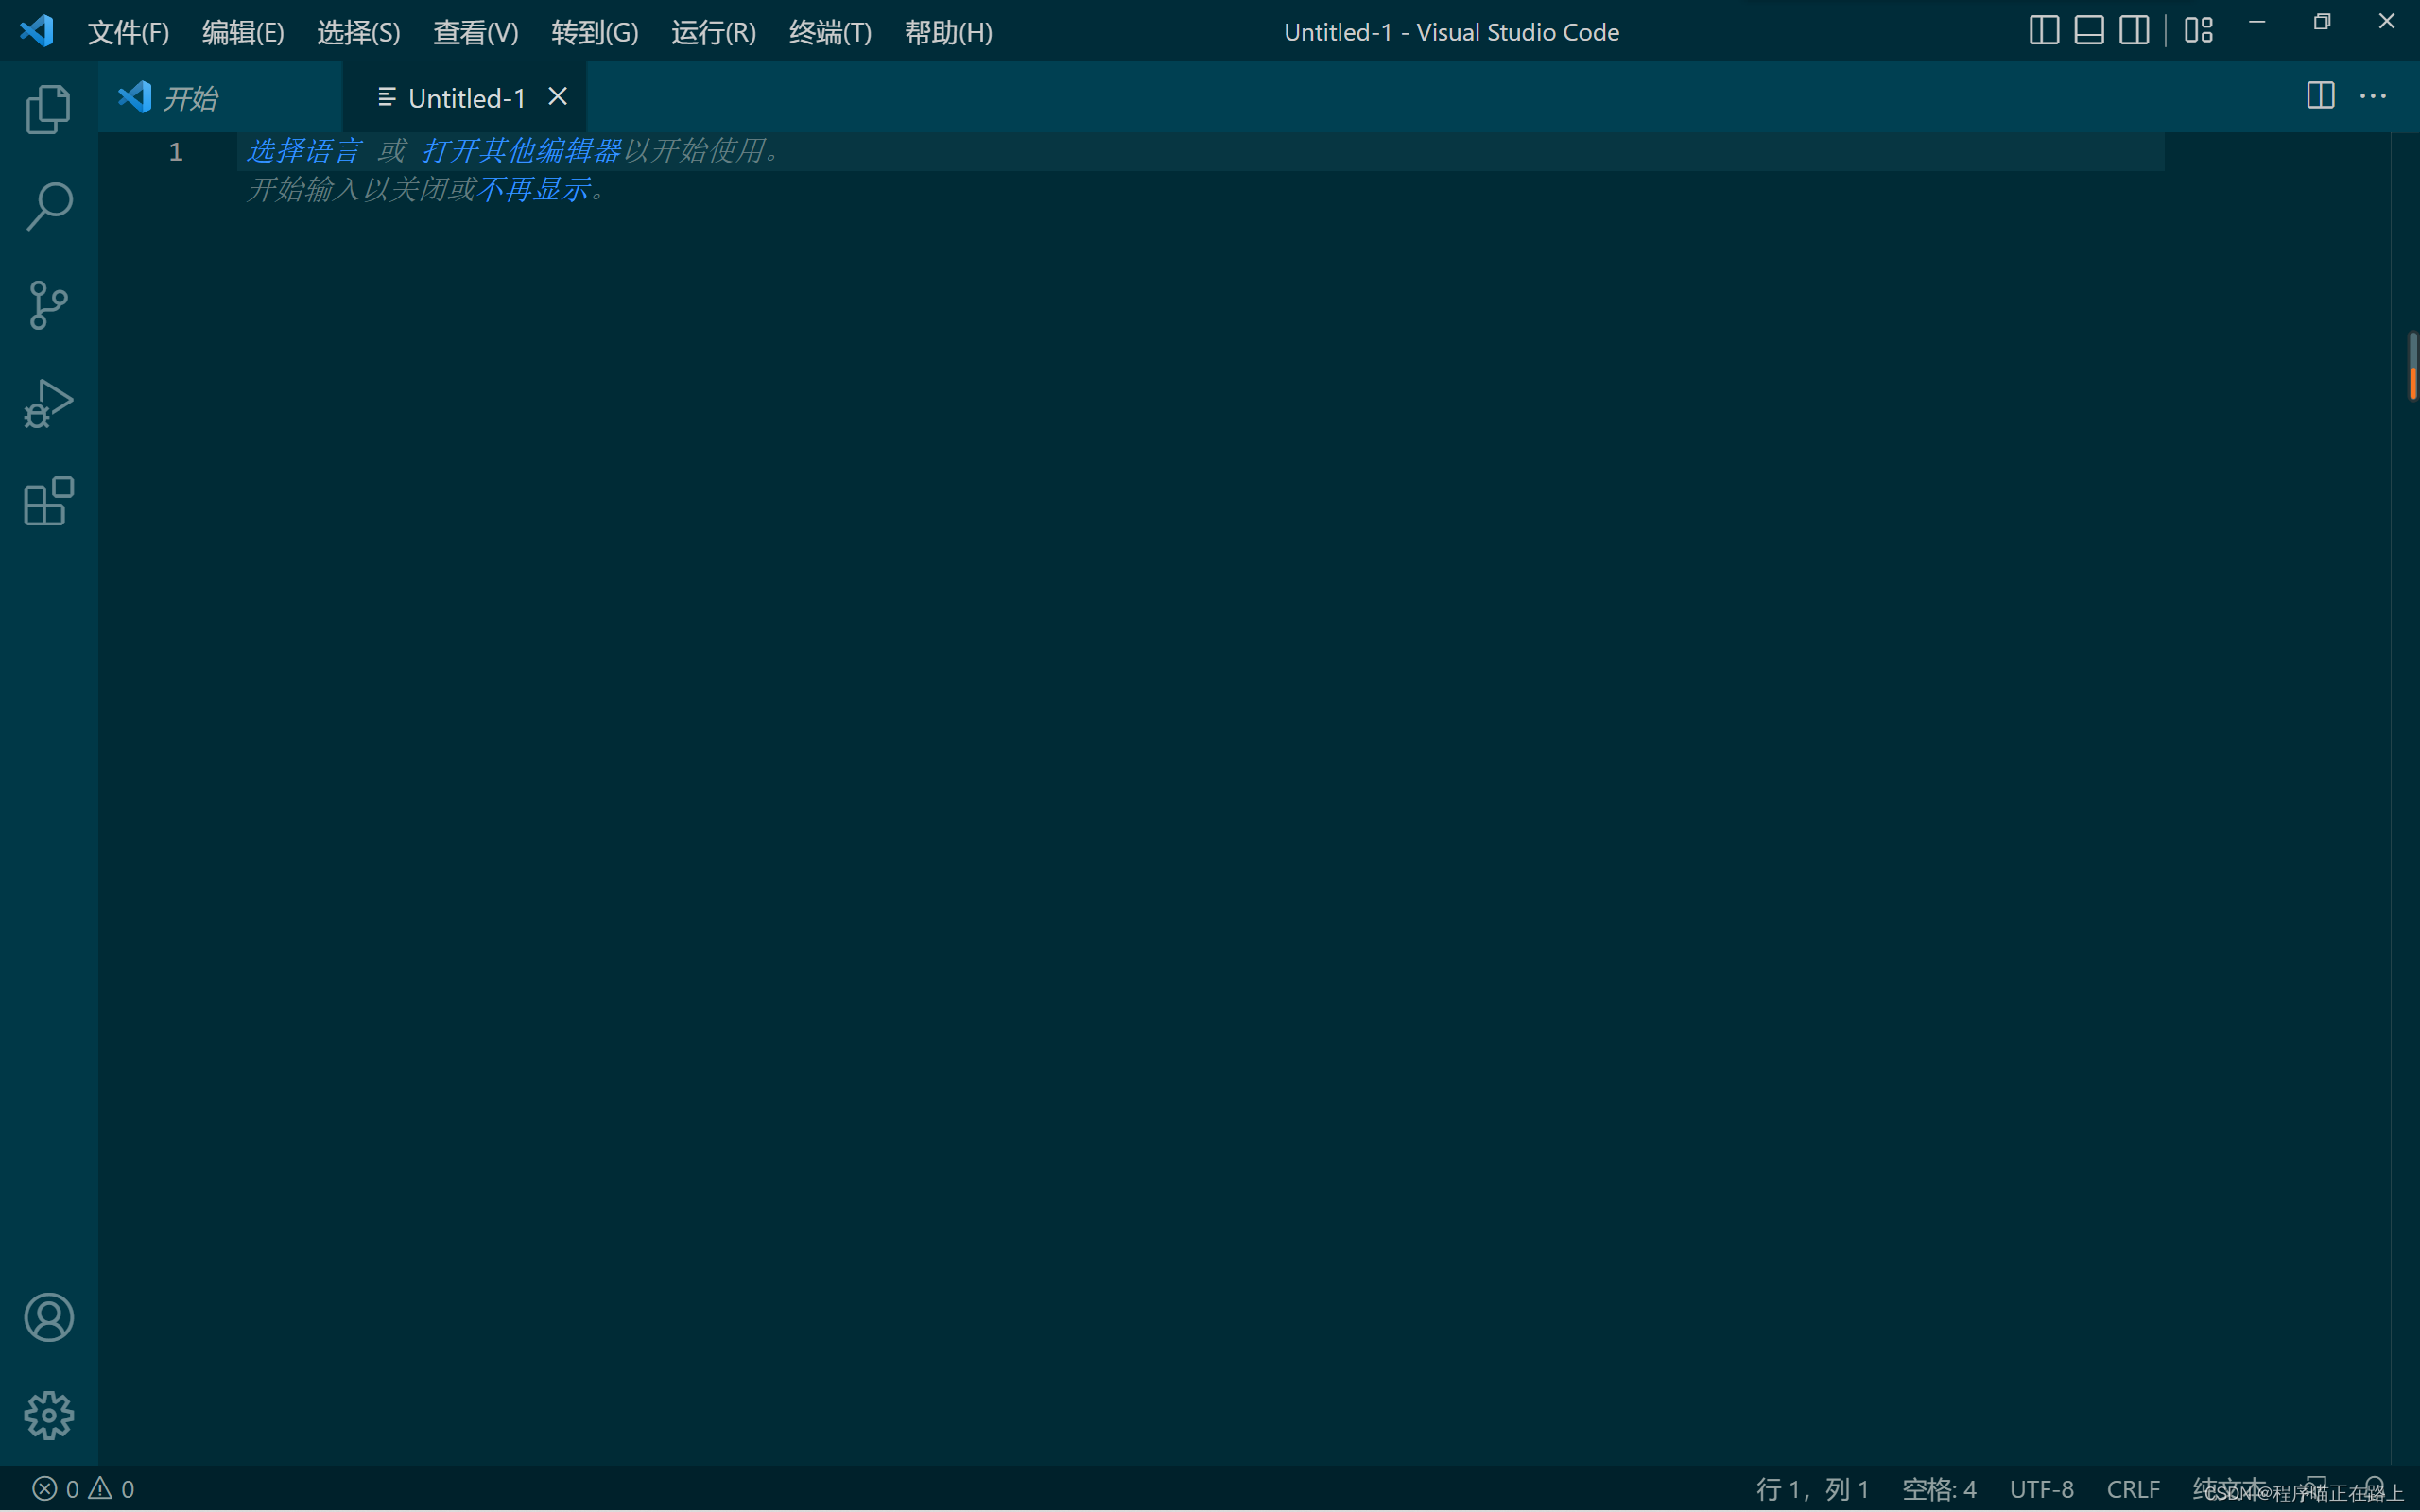2420x1512 pixels.
Task: Toggle the secondary side bar layout icon
Action: tap(2134, 30)
